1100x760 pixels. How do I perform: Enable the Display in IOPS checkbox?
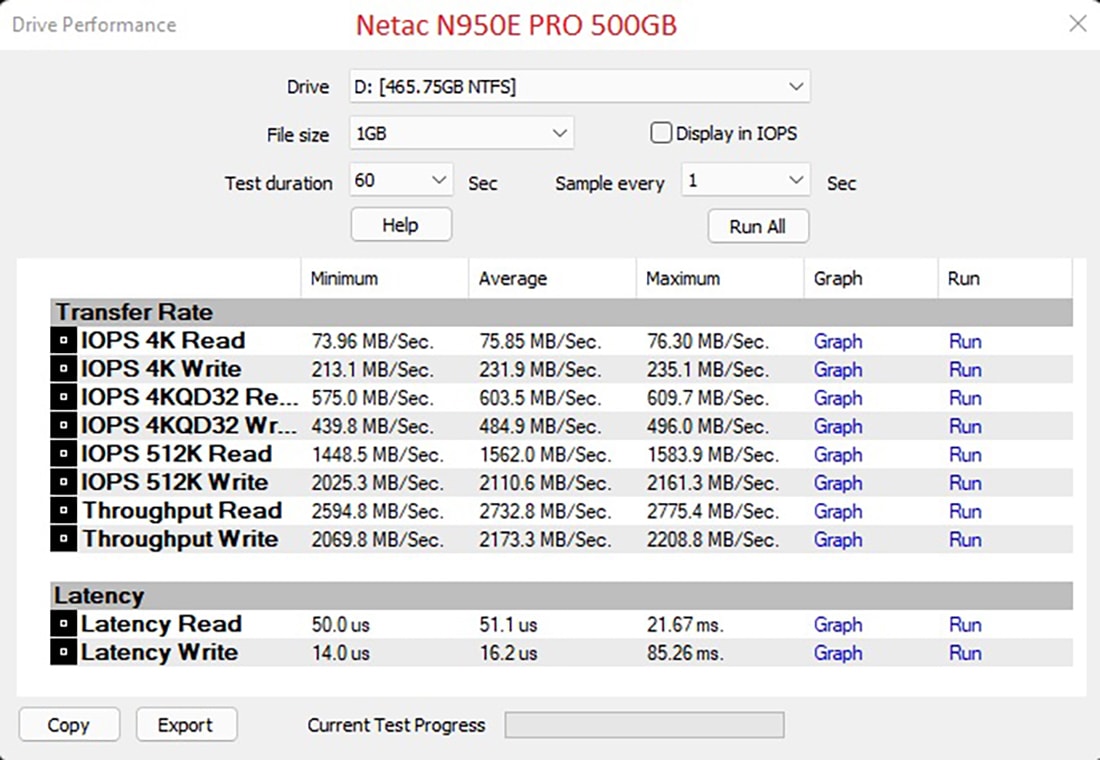pyautogui.click(x=661, y=133)
